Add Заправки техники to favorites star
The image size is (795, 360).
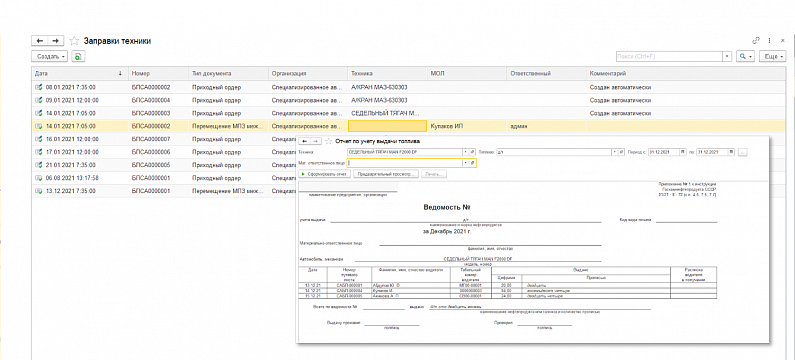click(x=74, y=41)
